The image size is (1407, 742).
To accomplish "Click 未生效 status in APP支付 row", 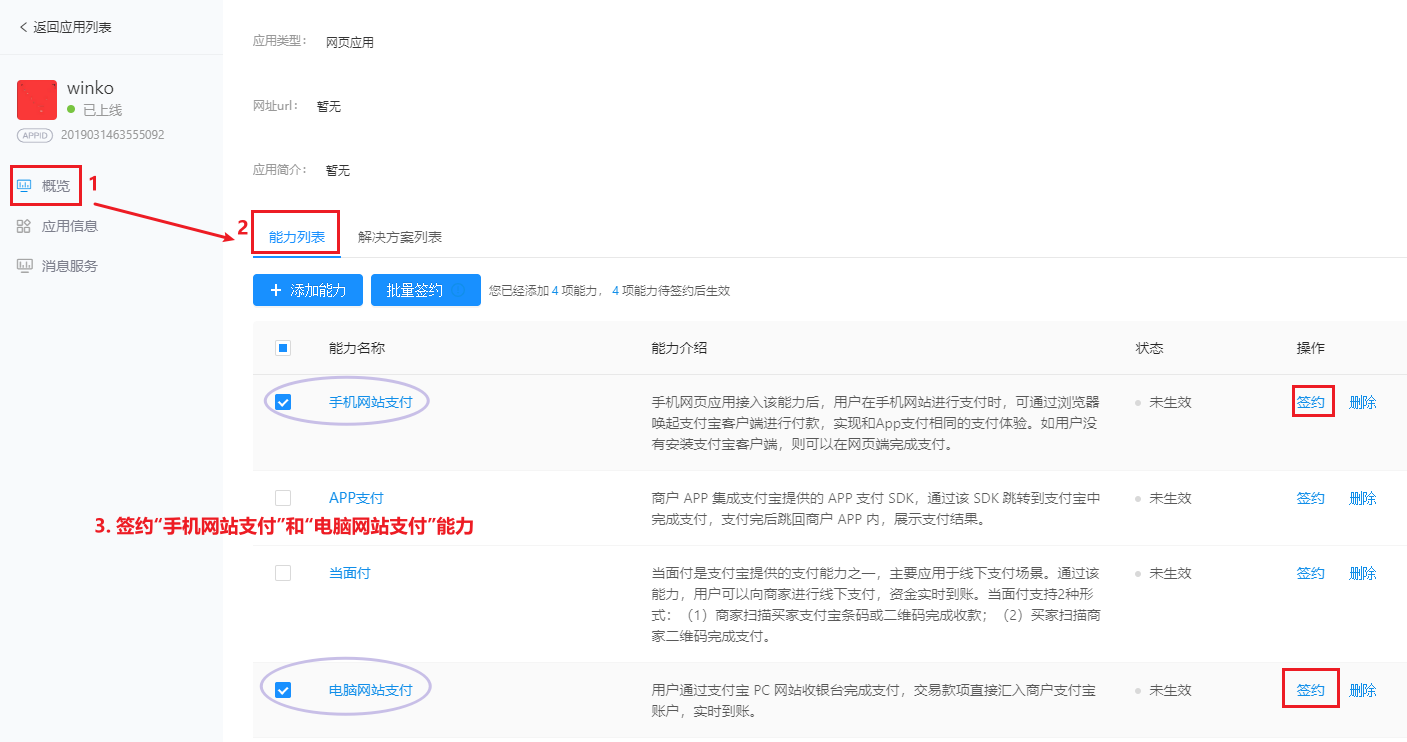I will (x=1170, y=498).
